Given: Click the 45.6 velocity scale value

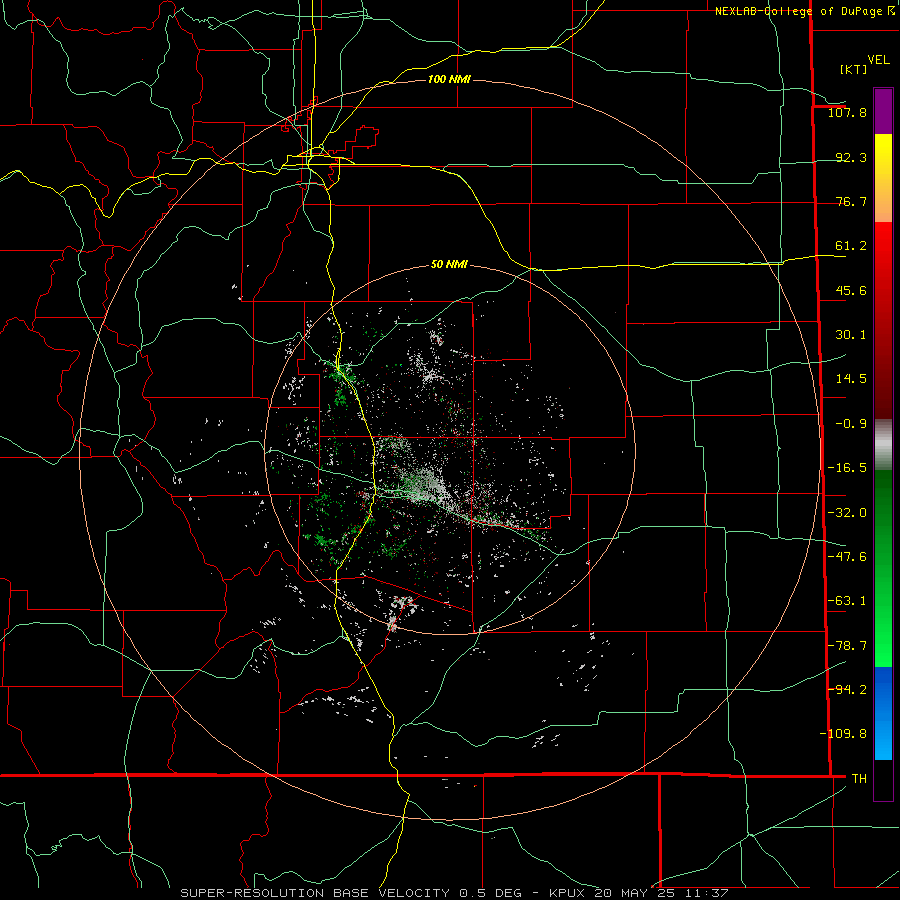Looking at the screenshot, I should (x=851, y=290).
